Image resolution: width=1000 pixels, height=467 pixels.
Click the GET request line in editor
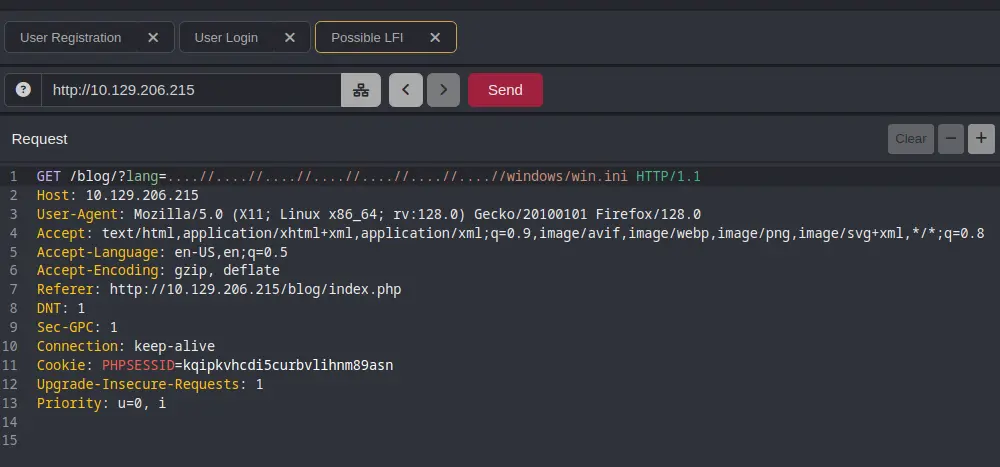pyautogui.click(x=369, y=176)
